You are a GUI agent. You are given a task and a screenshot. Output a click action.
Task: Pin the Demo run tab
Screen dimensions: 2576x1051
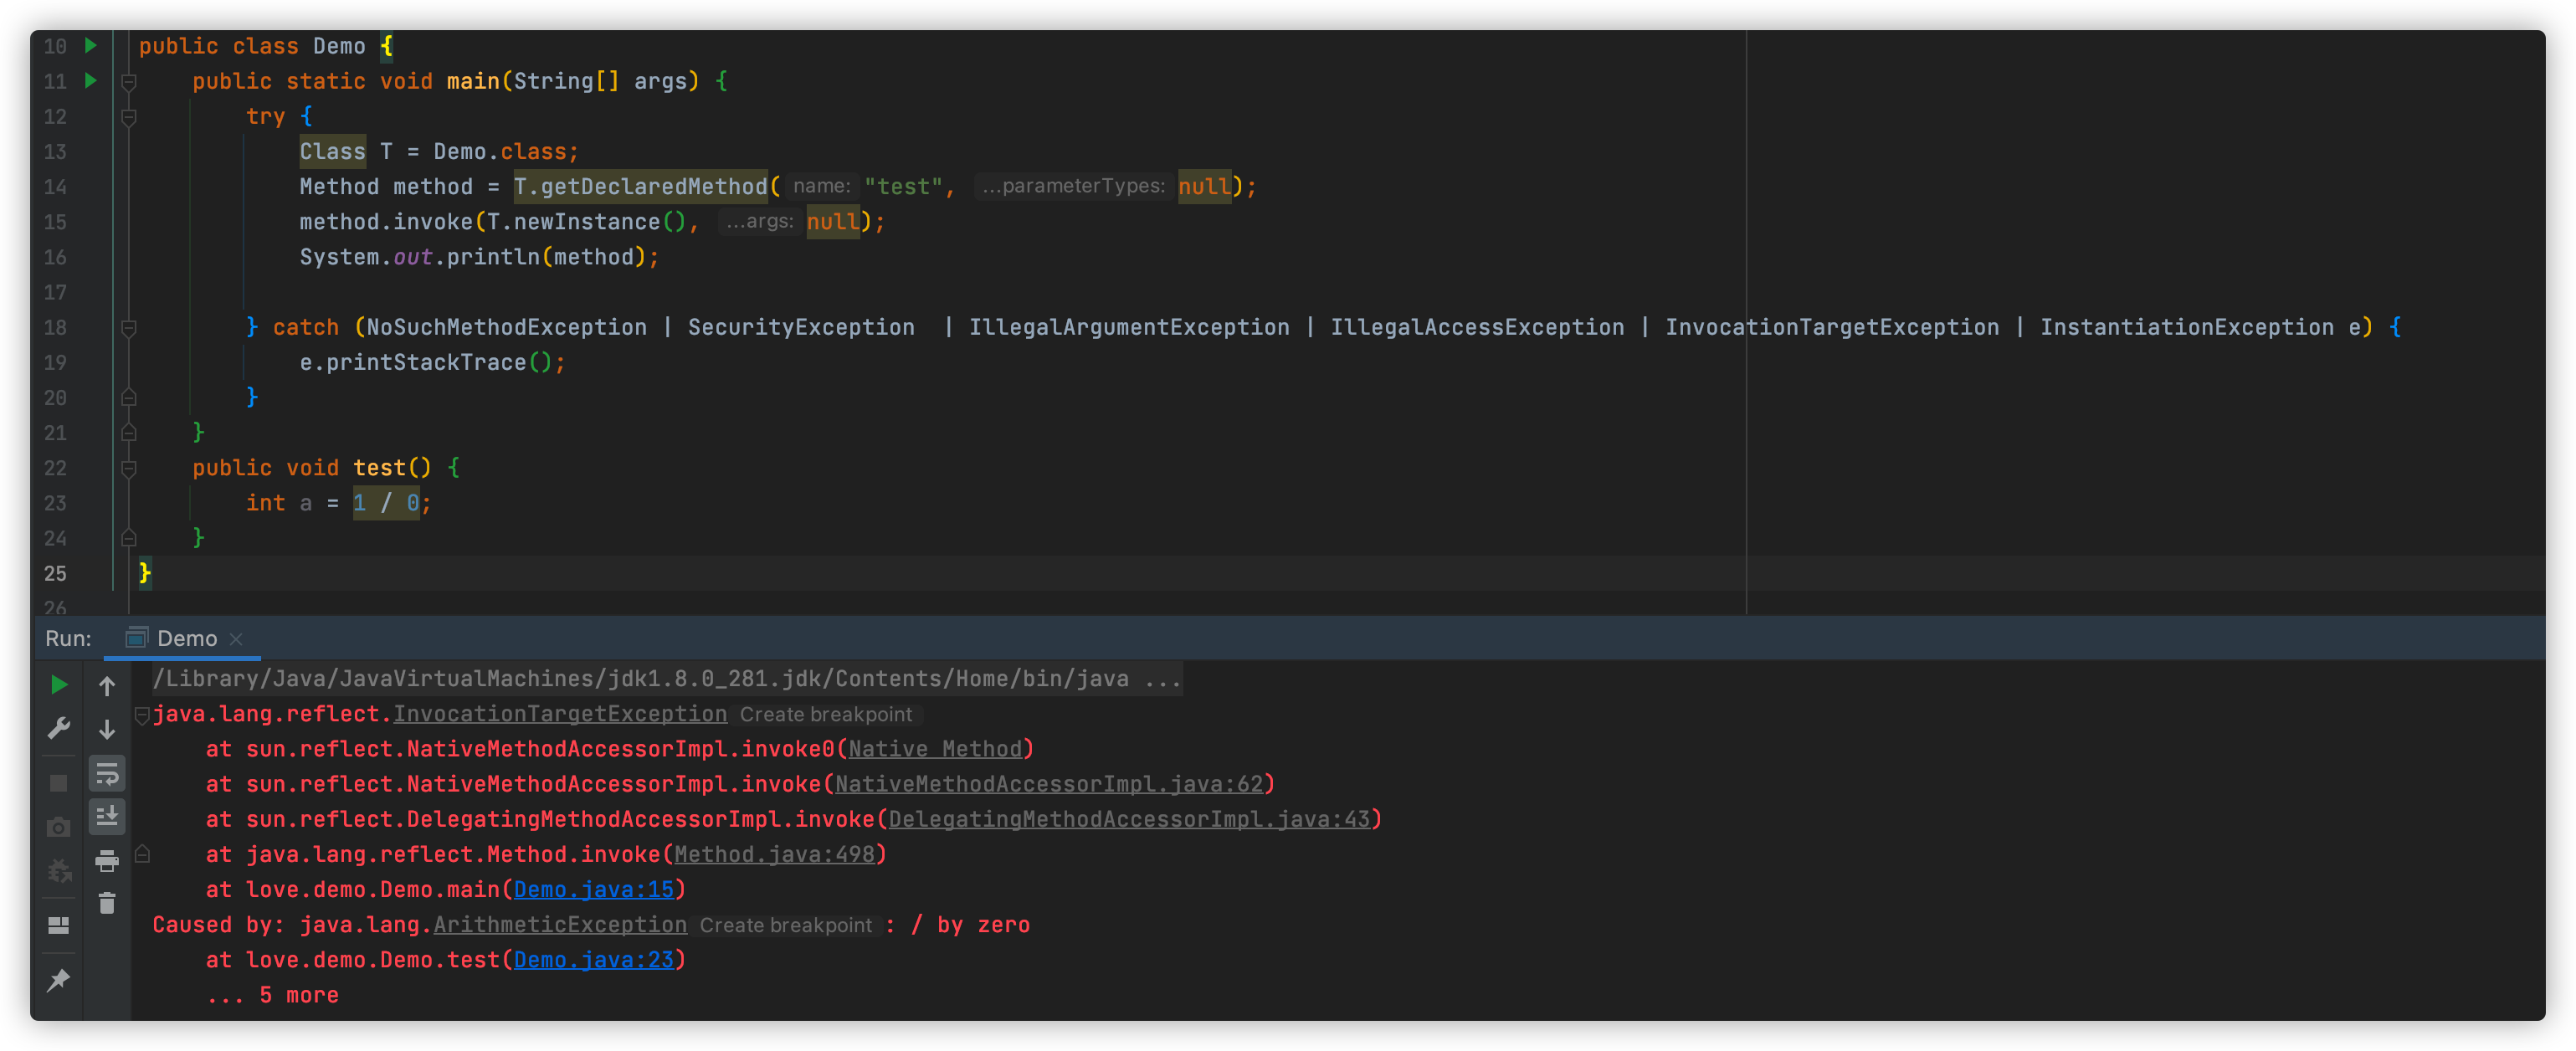pos(59,980)
